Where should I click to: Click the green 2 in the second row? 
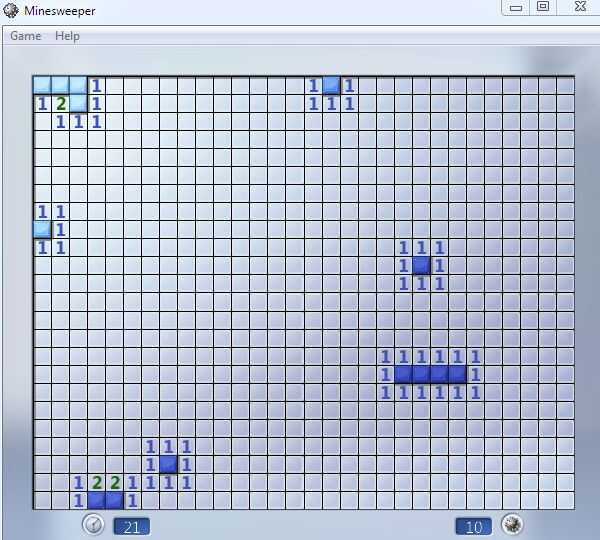(x=60, y=103)
